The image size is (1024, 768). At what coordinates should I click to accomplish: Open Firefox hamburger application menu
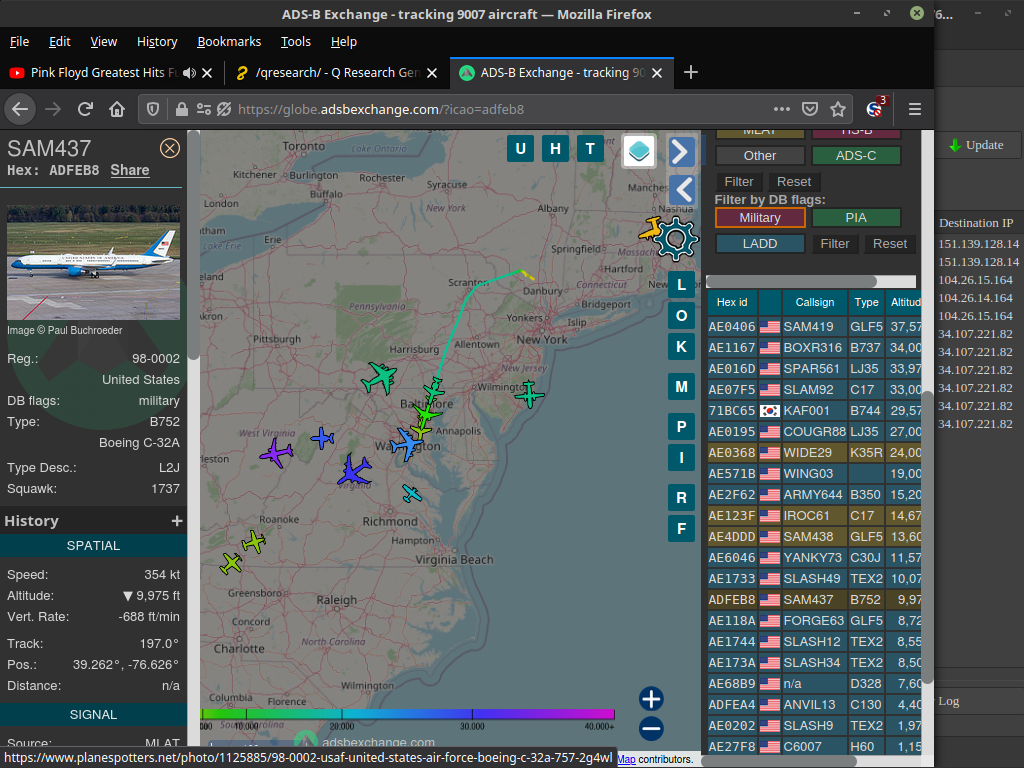coord(914,109)
